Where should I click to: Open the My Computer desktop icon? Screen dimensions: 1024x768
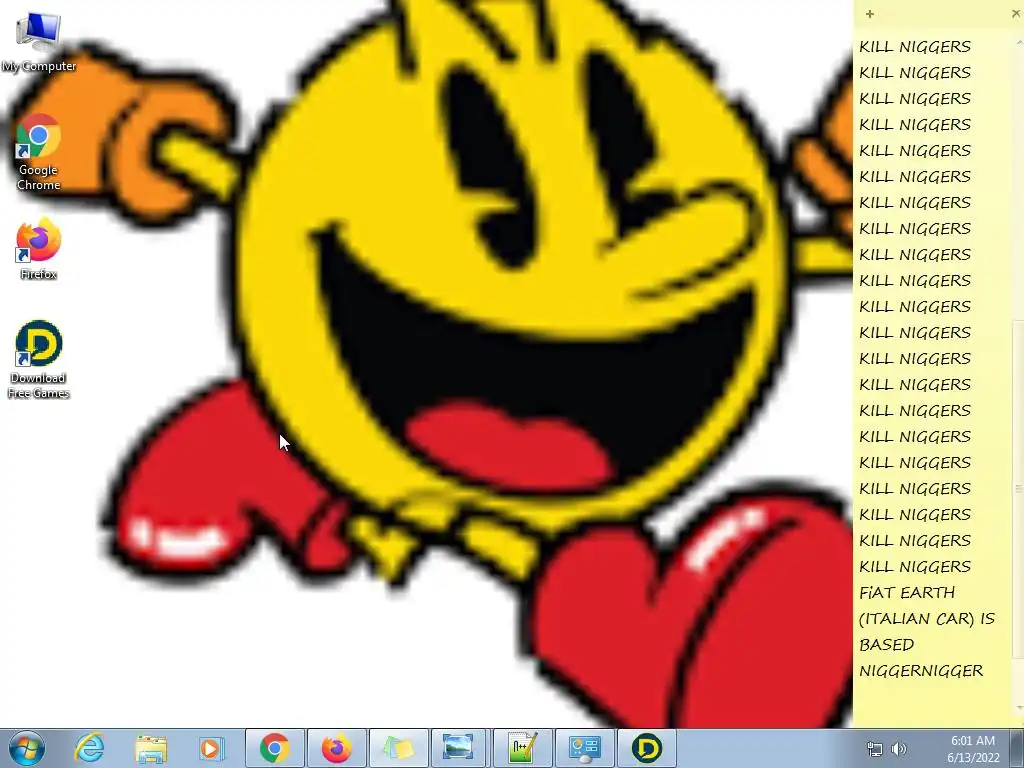point(39,41)
